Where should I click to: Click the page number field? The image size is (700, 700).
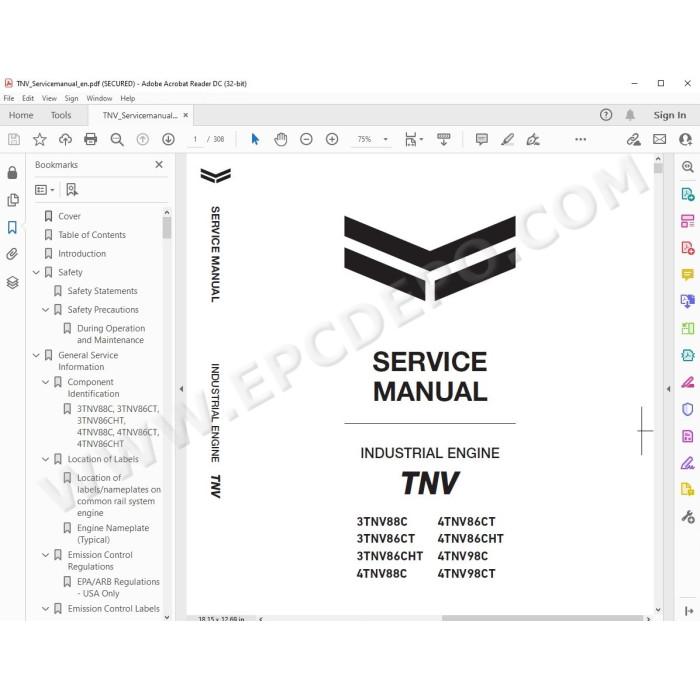tap(195, 139)
